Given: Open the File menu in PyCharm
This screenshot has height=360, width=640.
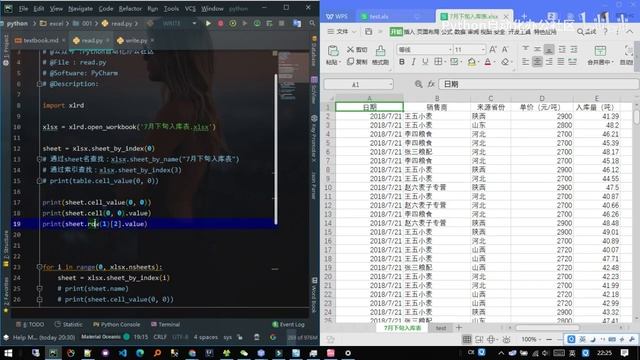Looking at the screenshot, I should (23, 9).
